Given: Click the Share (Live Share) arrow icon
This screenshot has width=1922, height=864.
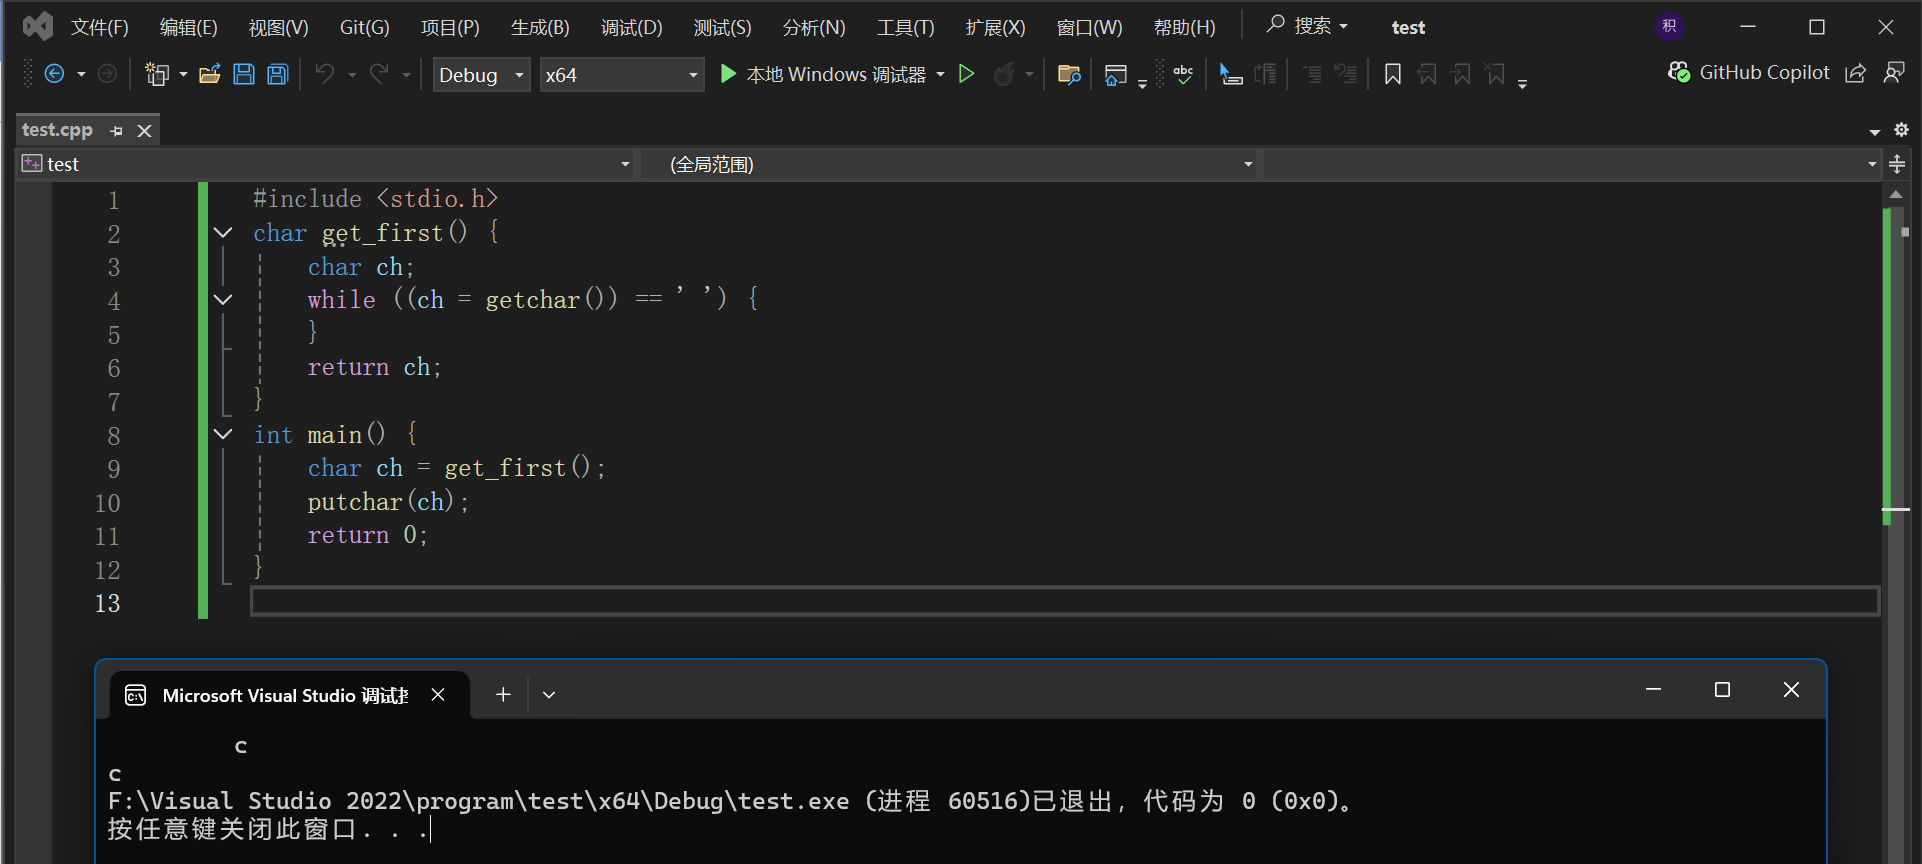Looking at the screenshot, I should (1855, 73).
